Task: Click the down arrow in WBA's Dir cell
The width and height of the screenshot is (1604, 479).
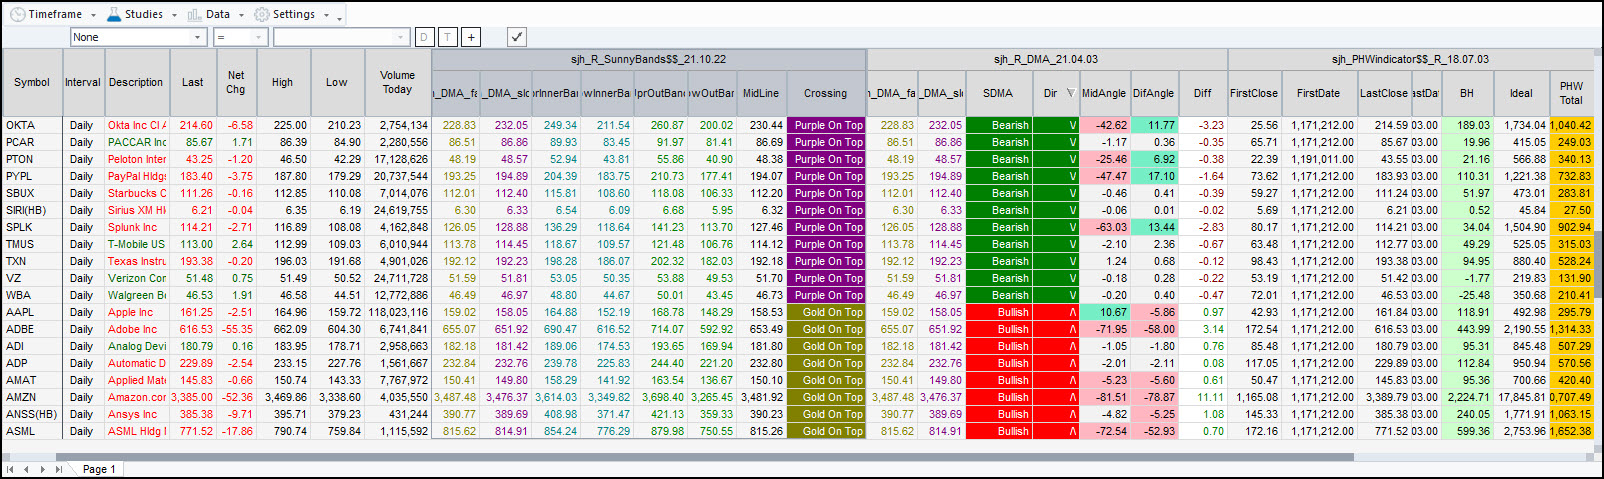Action: pos(1073,295)
